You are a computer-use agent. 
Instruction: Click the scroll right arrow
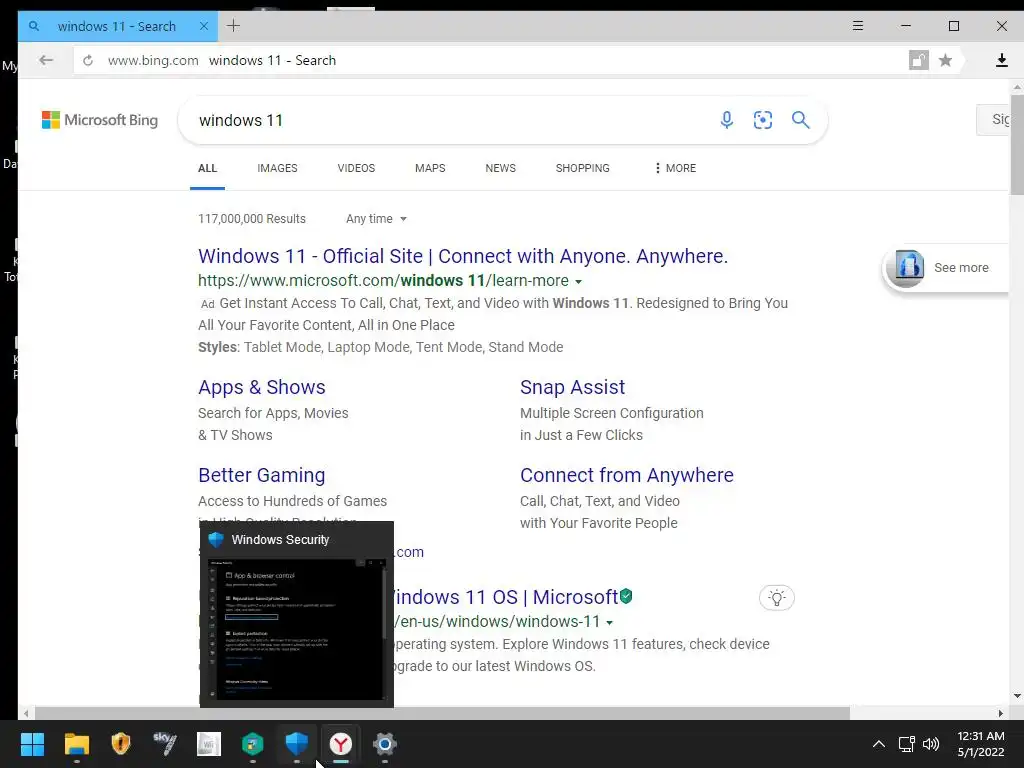[x=1000, y=713]
